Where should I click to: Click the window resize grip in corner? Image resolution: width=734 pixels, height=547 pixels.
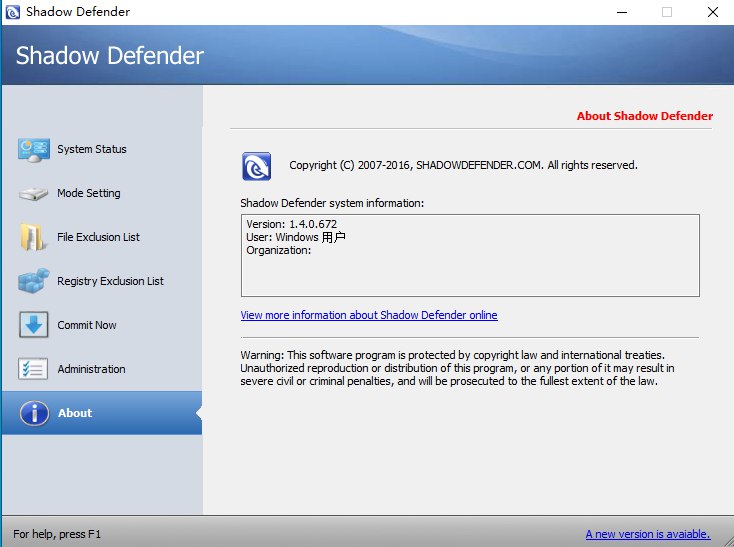click(x=728, y=541)
